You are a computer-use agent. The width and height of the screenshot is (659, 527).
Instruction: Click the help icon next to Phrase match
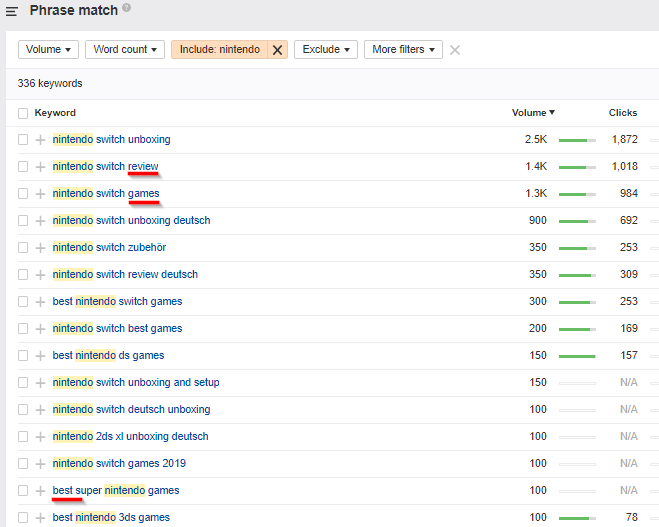[x=127, y=8]
